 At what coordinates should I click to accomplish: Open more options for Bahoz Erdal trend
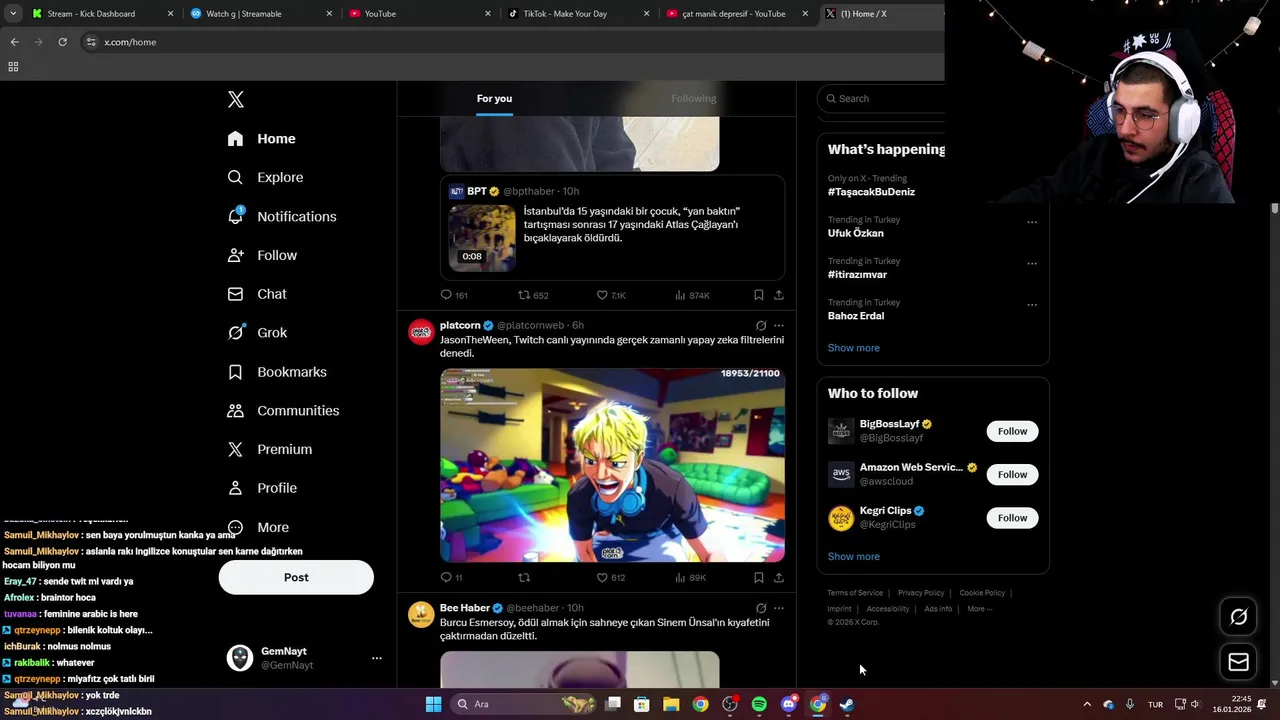(x=1032, y=304)
